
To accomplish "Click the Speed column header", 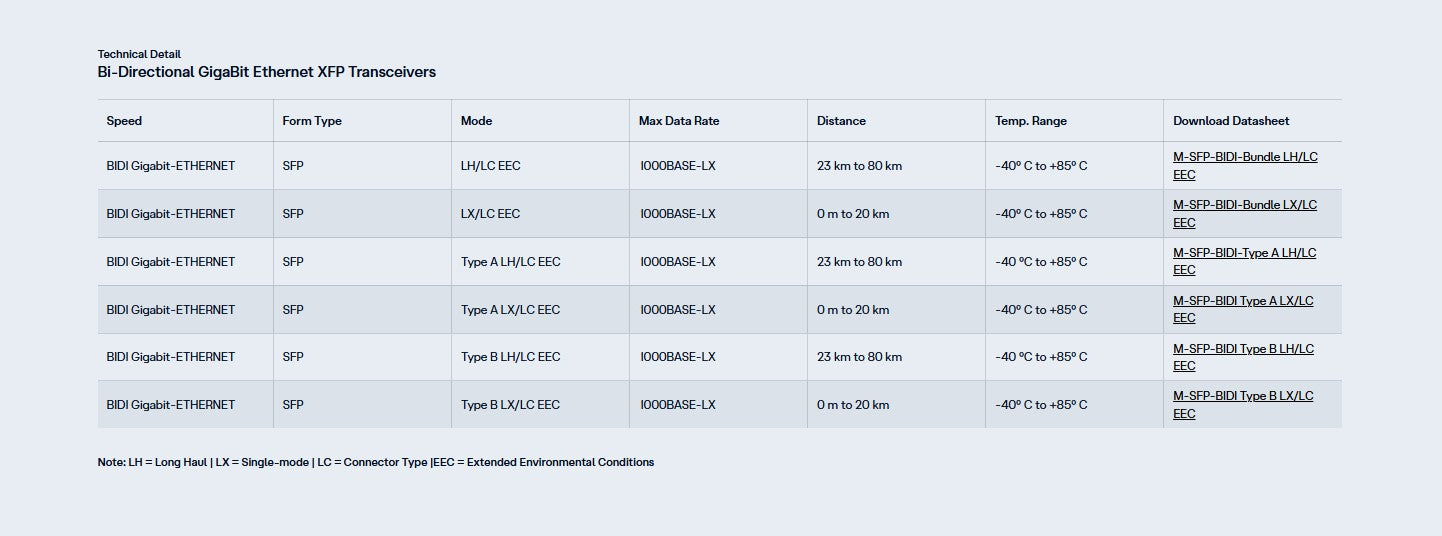I will [x=125, y=121].
